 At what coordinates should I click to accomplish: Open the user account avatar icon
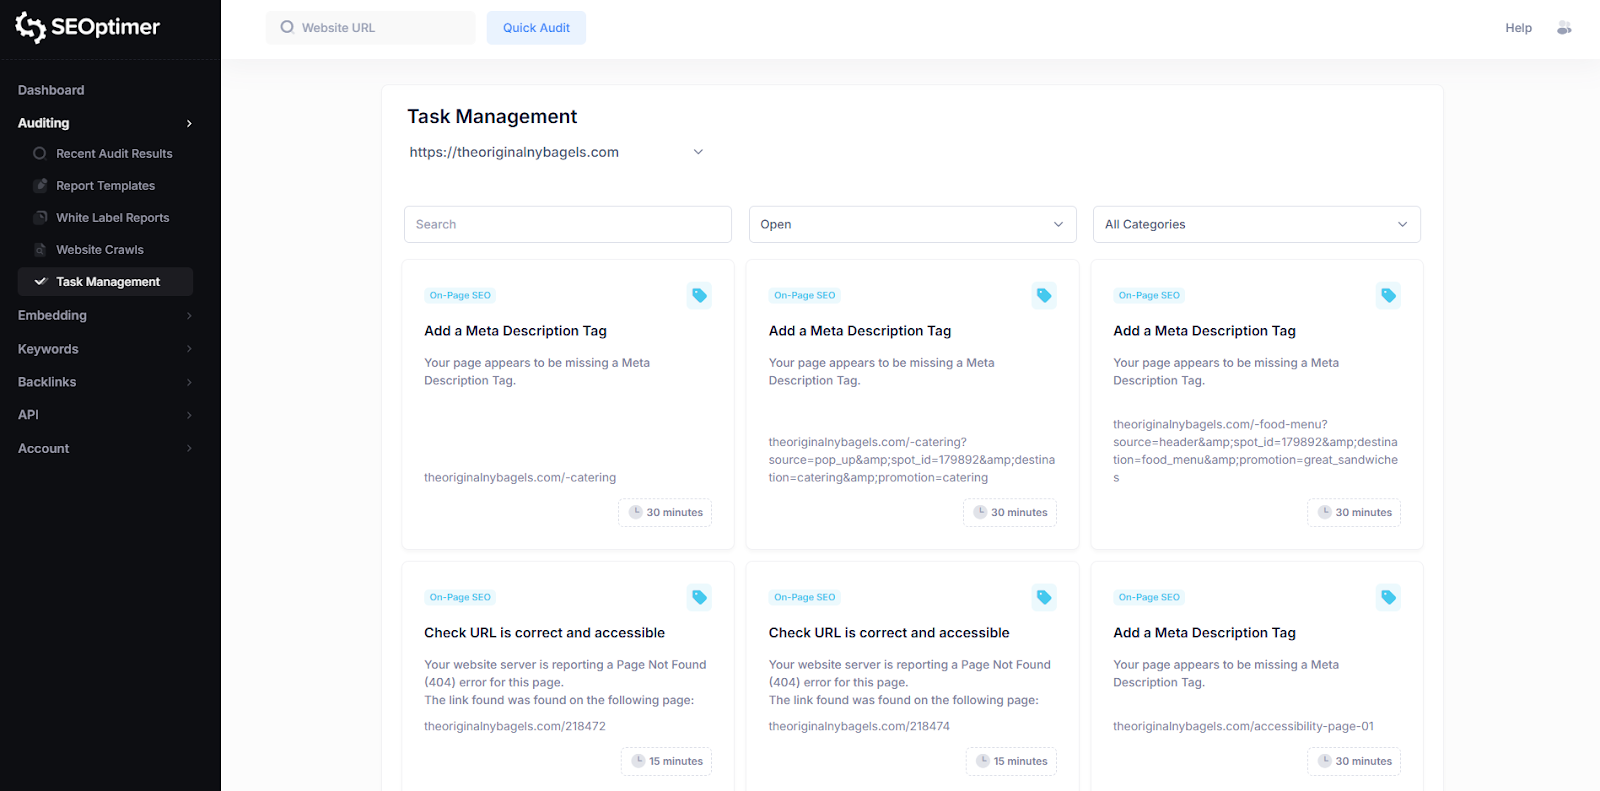1564,28
